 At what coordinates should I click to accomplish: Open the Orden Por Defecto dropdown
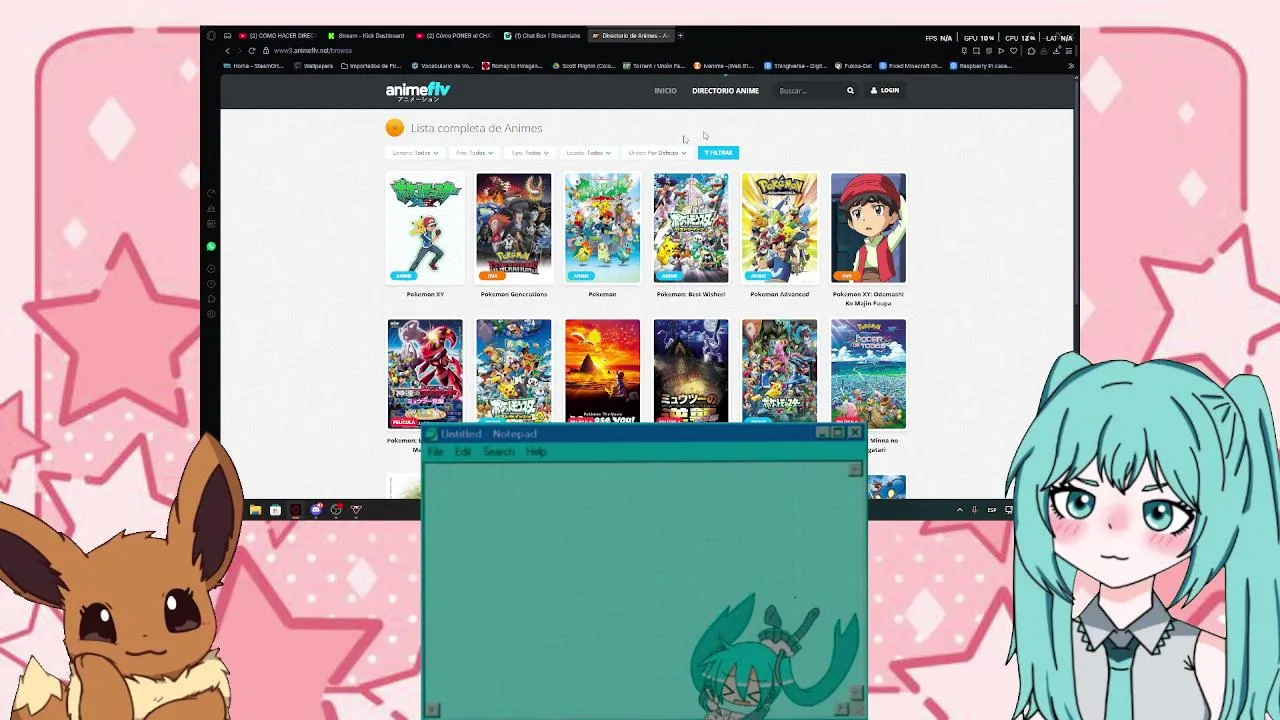coord(657,153)
